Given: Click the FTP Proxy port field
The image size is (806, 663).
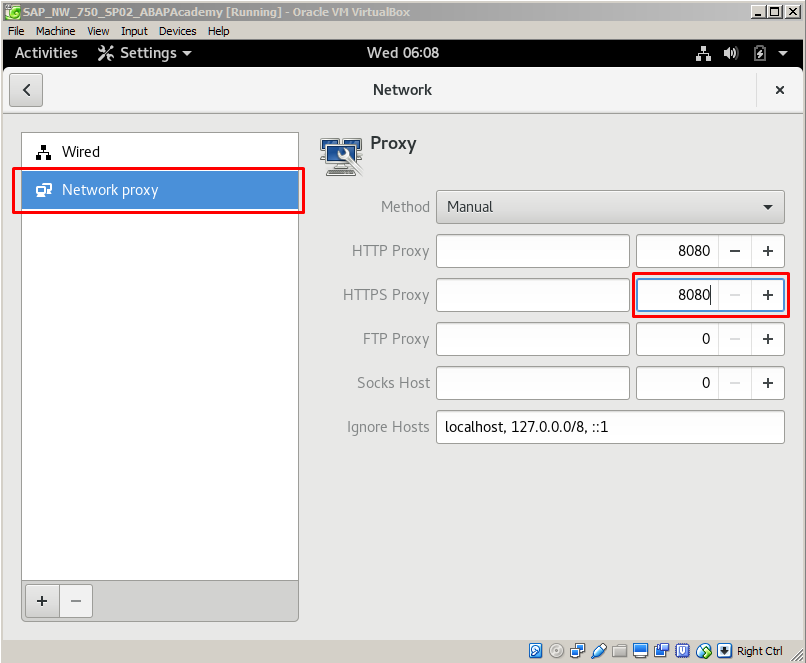Looking at the screenshot, I should coord(677,339).
